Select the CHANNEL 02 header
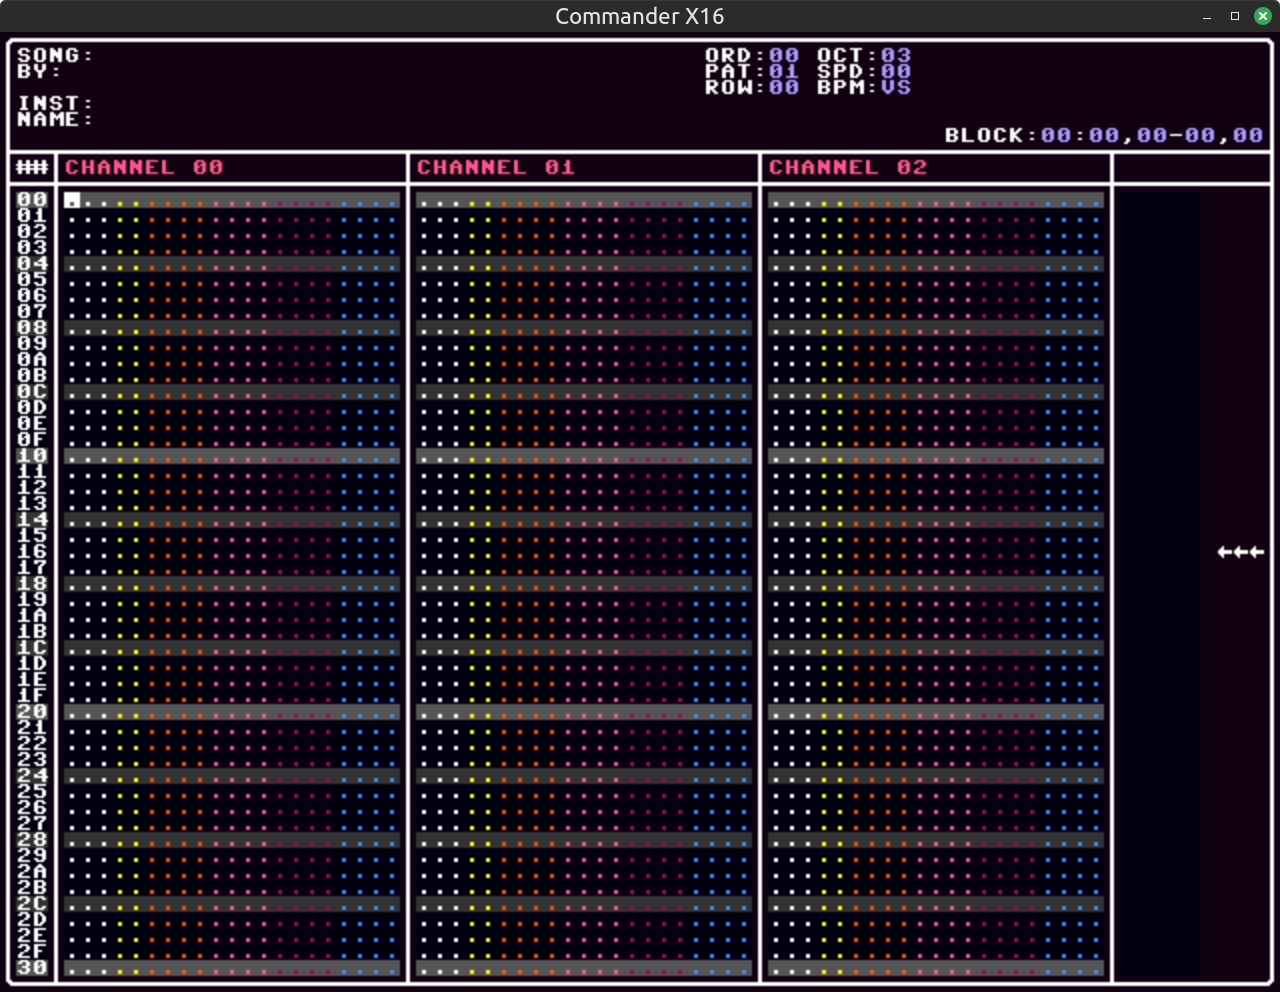Viewport: 1280px width, 992px height. [x=848, y=168]
